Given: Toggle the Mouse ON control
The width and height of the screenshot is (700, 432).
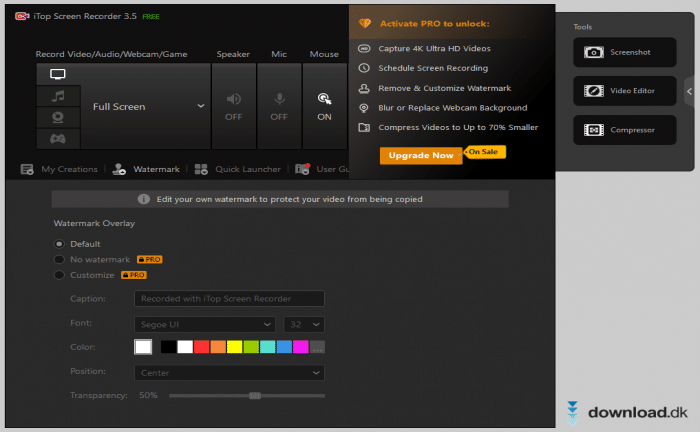Looking at the screenshot, I should click(x=325, y=106).
